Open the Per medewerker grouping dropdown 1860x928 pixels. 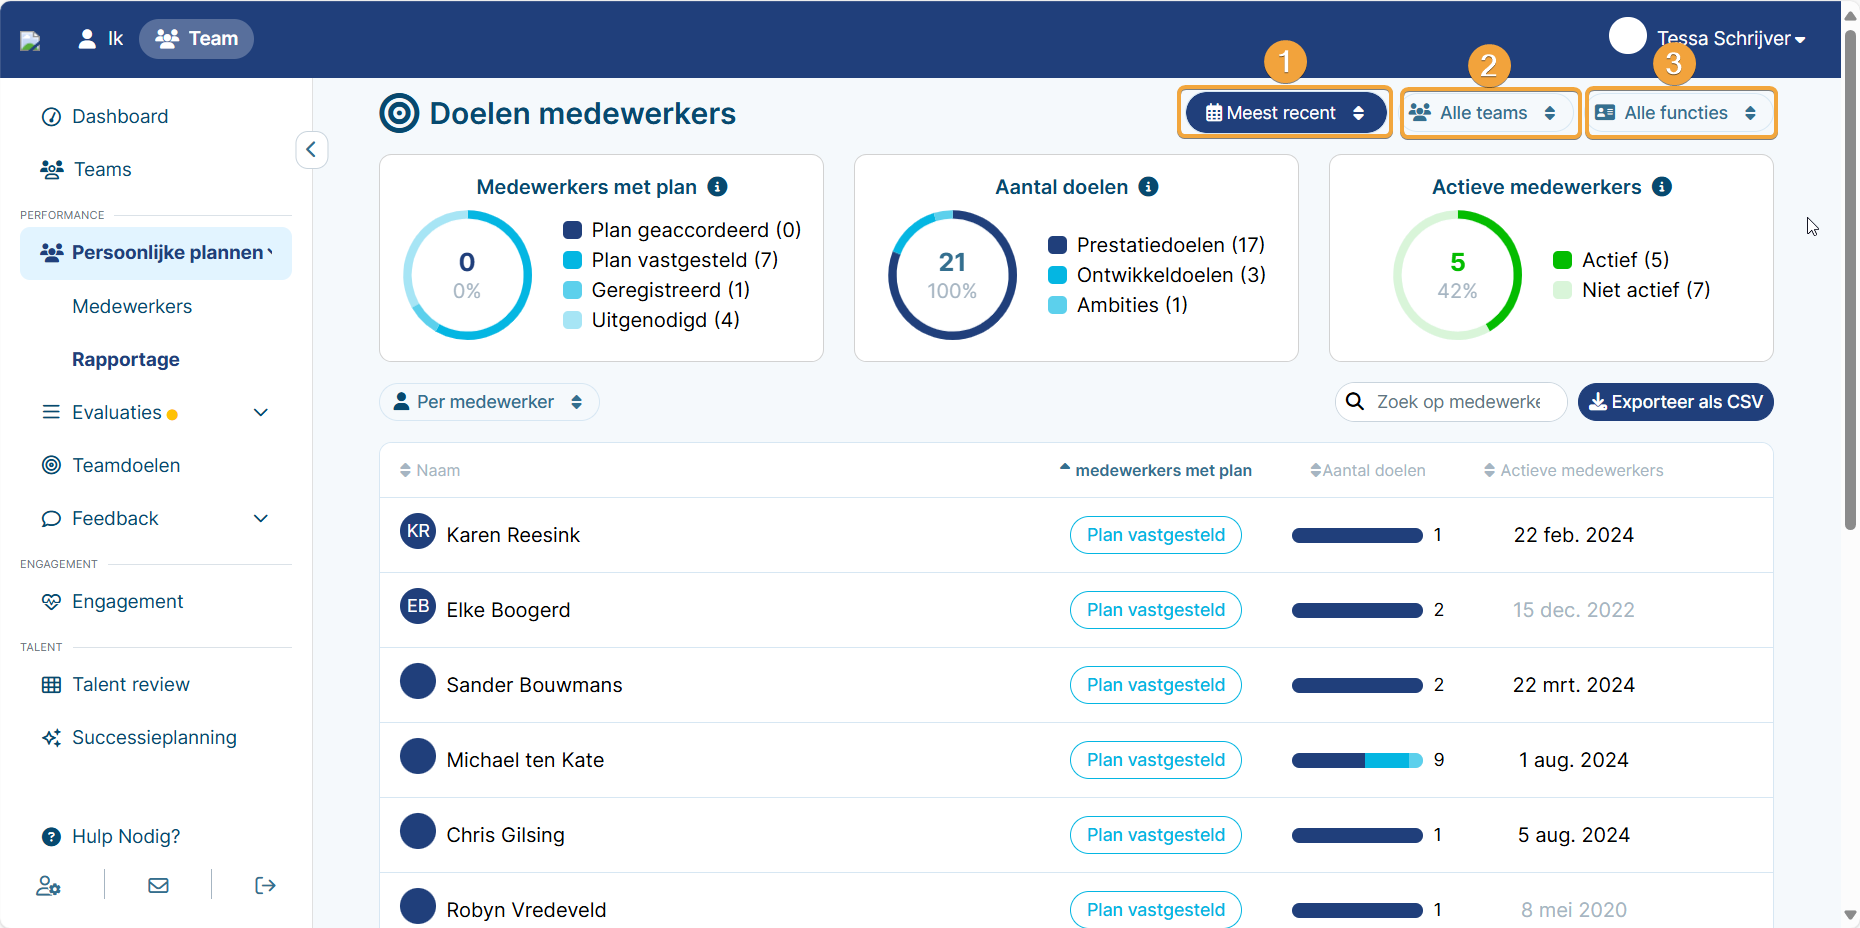coord(489,402)
